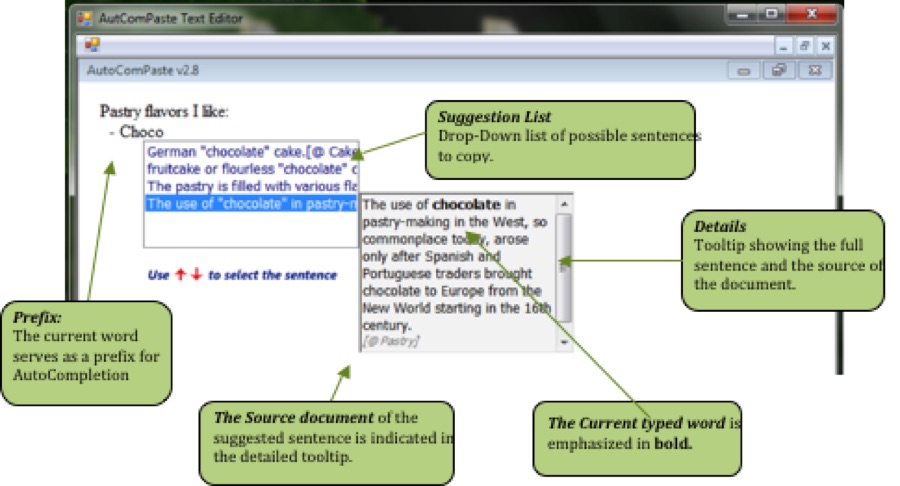
Task: Click the 'AutoComPaste v2.8' window title
Action: [x=143, y=71]
